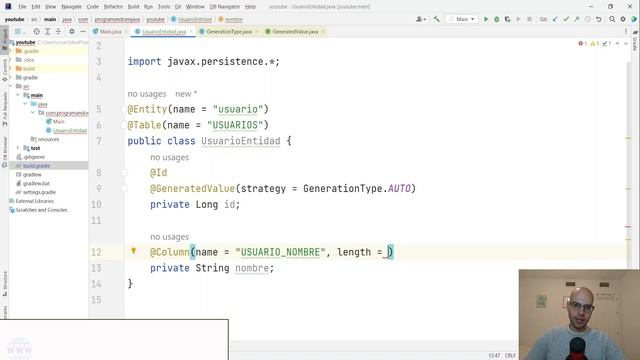Run with coverage icon
Viewport: 640px width, 360px height.
[x=507, y=19]
